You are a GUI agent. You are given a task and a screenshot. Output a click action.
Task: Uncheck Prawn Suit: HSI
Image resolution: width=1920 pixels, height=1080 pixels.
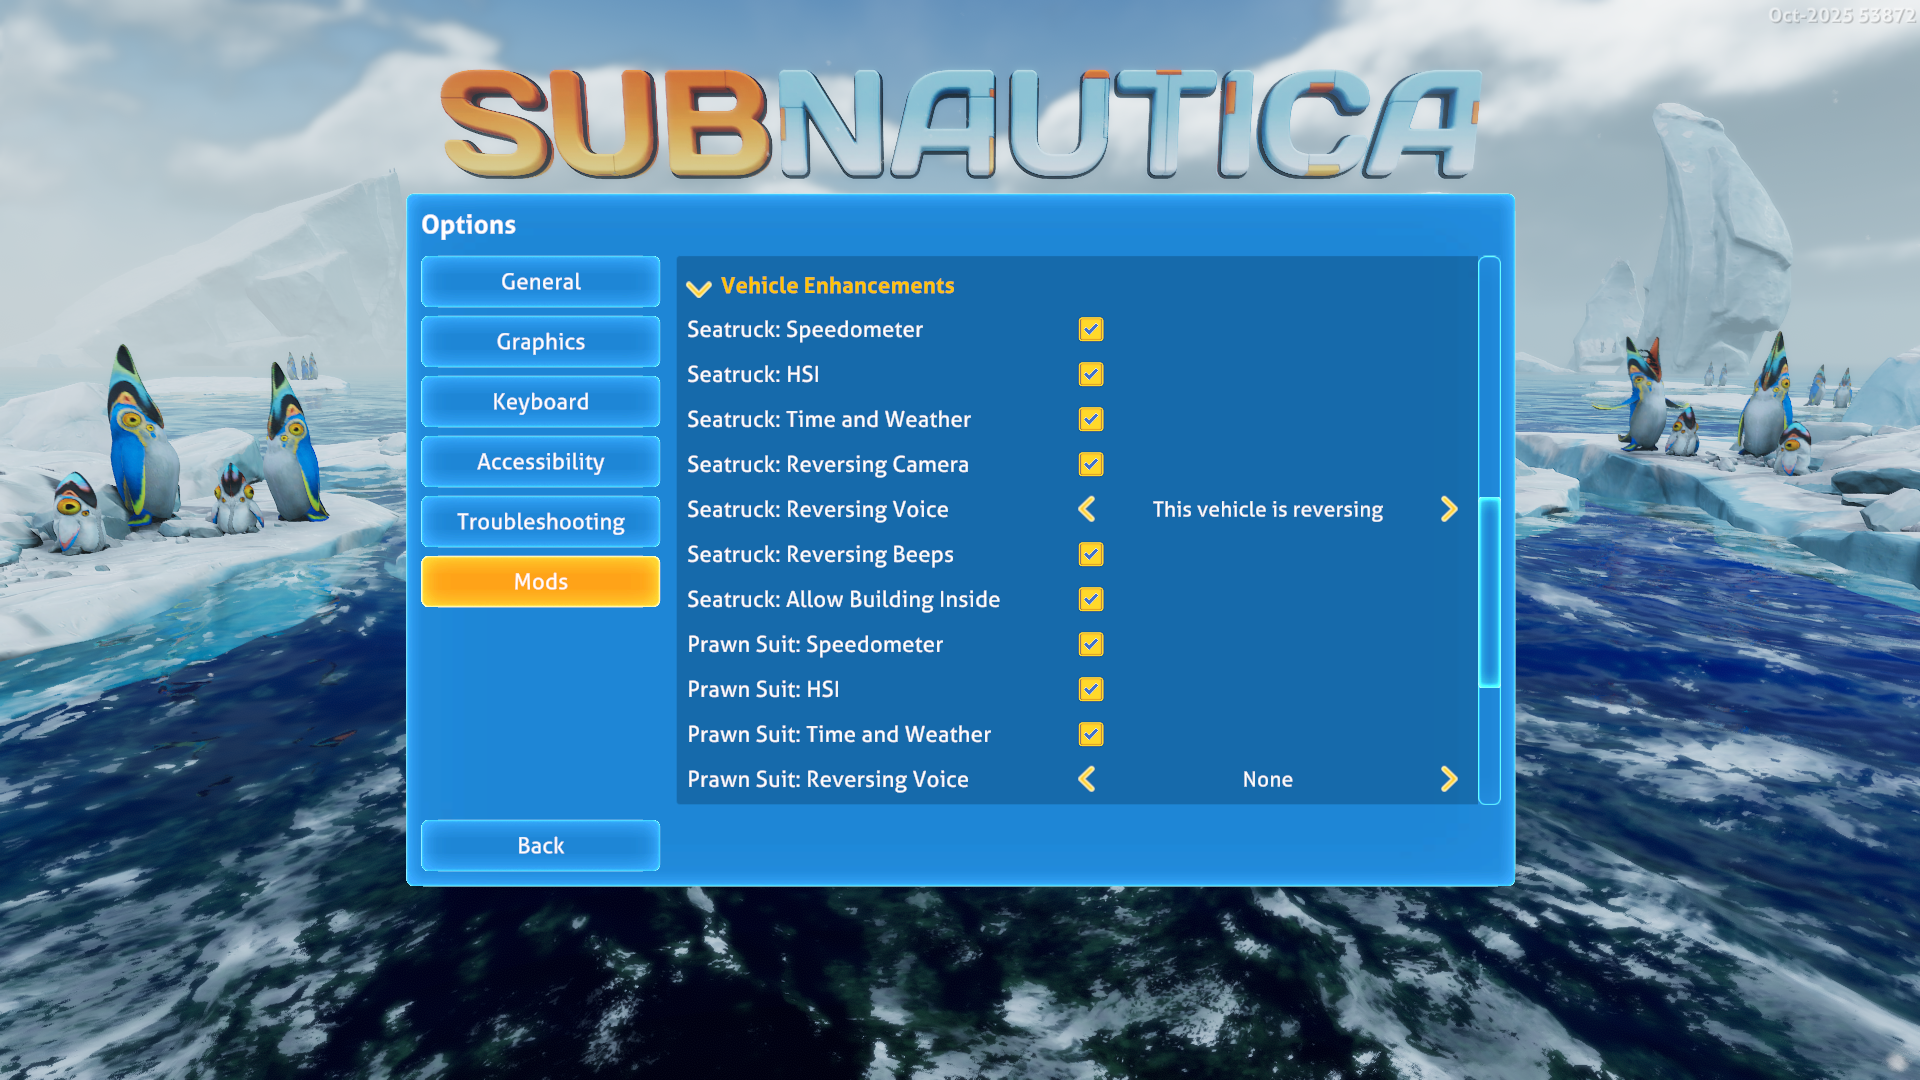pos(1091,689)
